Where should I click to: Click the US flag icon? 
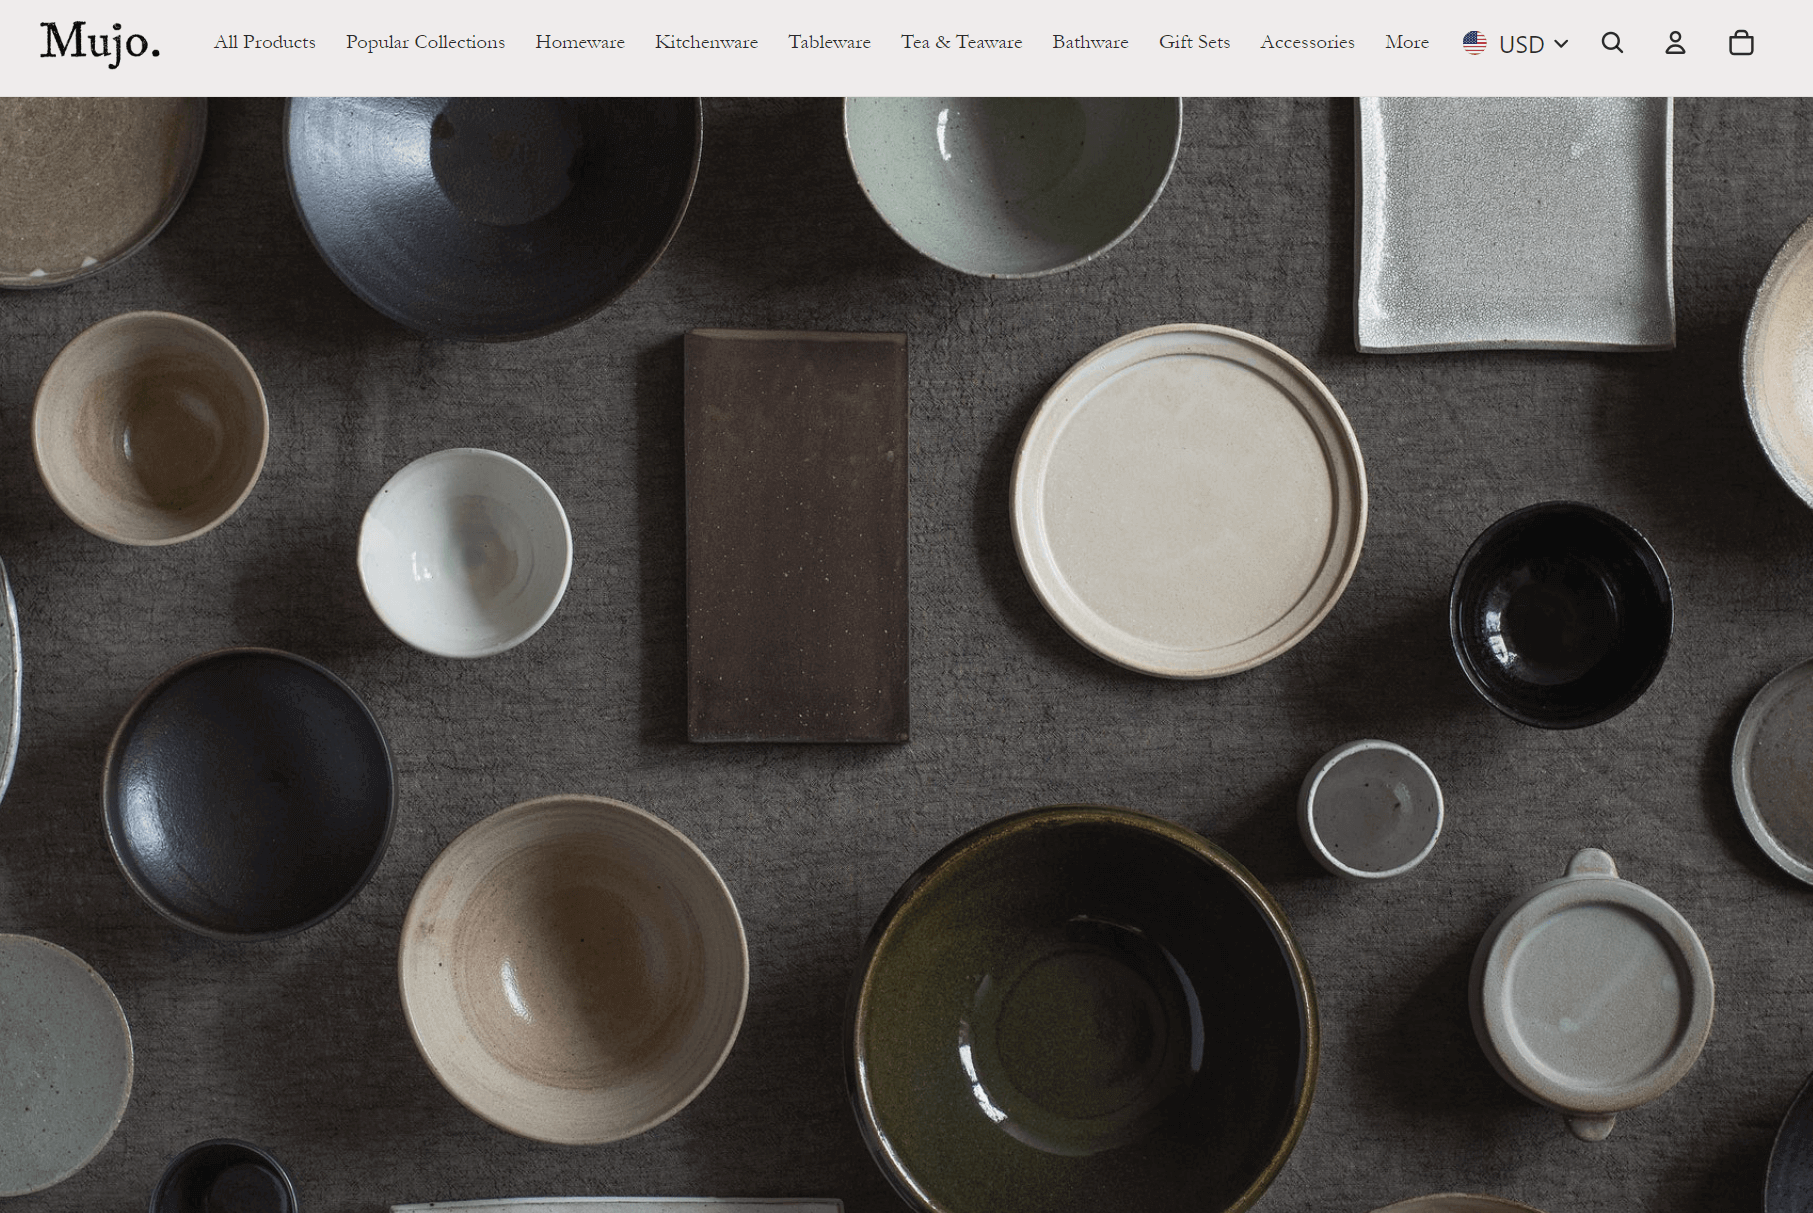1474,42
